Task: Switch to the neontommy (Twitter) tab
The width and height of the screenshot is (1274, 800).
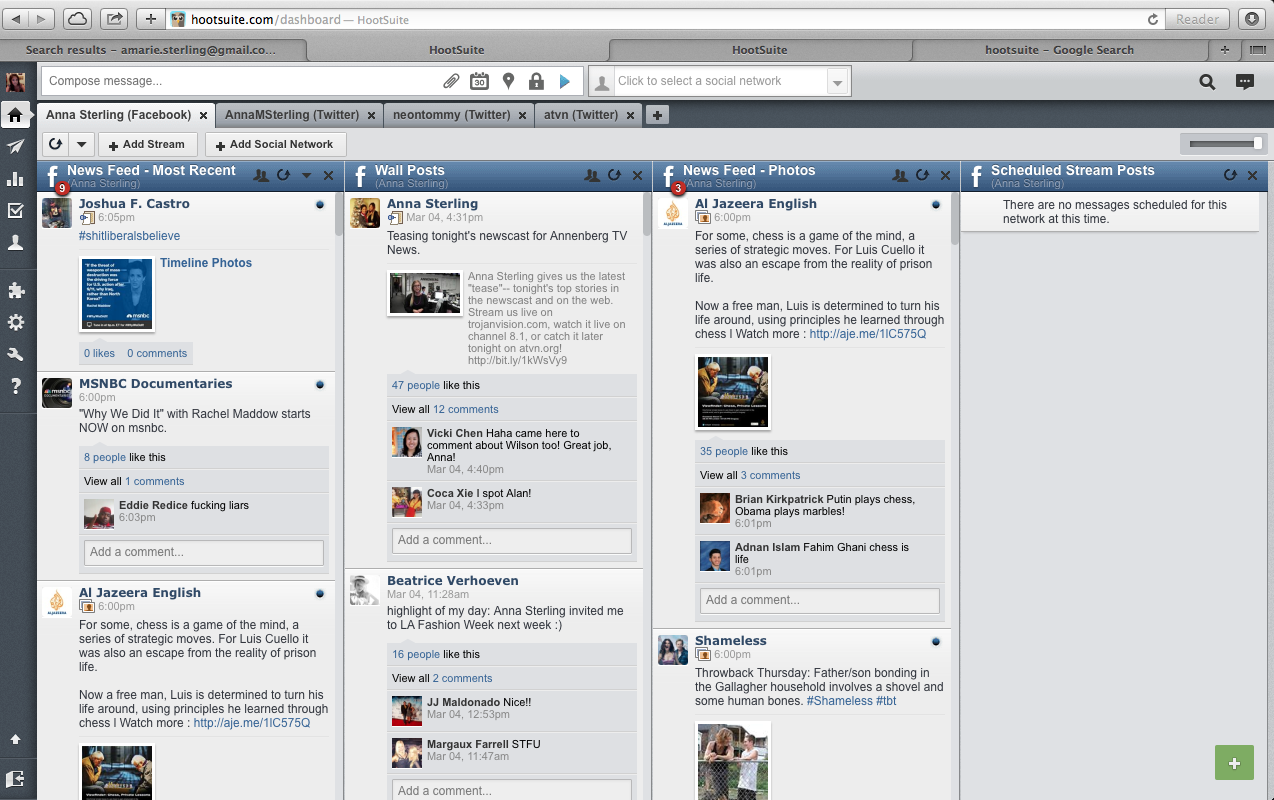Action: pyautogui.click(x=451, y=115)
